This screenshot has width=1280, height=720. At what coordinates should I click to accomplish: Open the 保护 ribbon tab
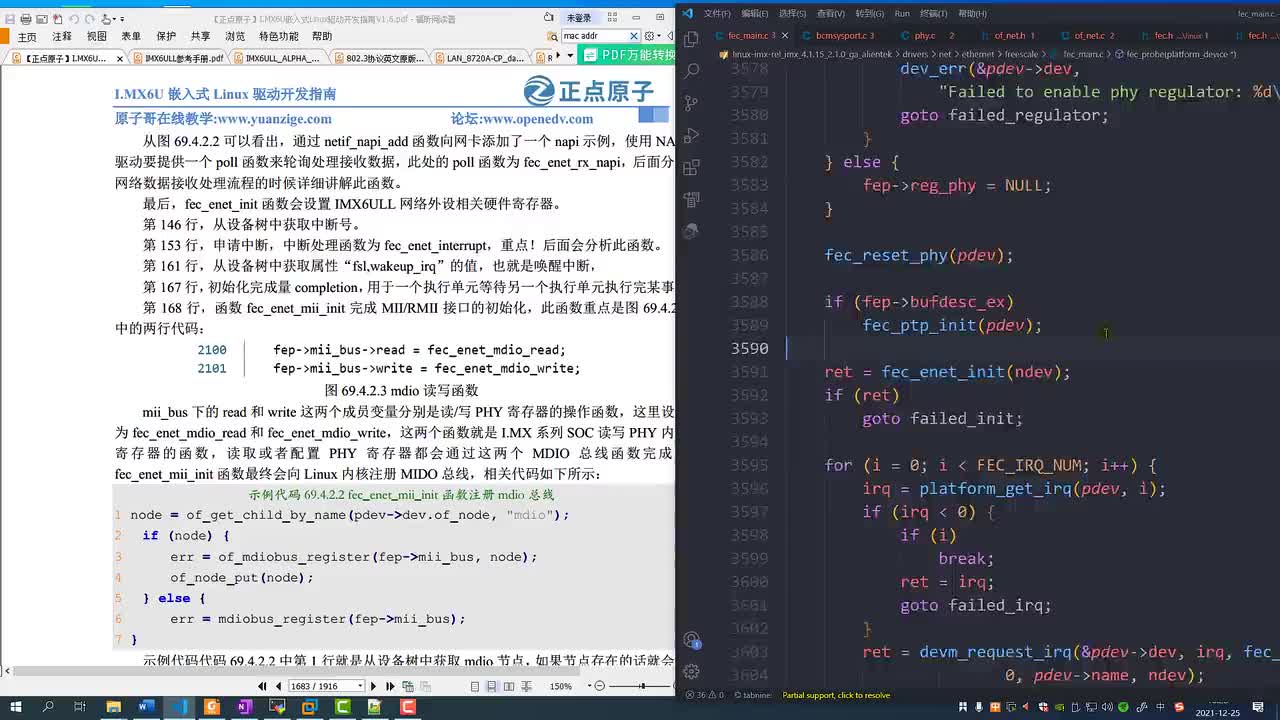(166, 36)
